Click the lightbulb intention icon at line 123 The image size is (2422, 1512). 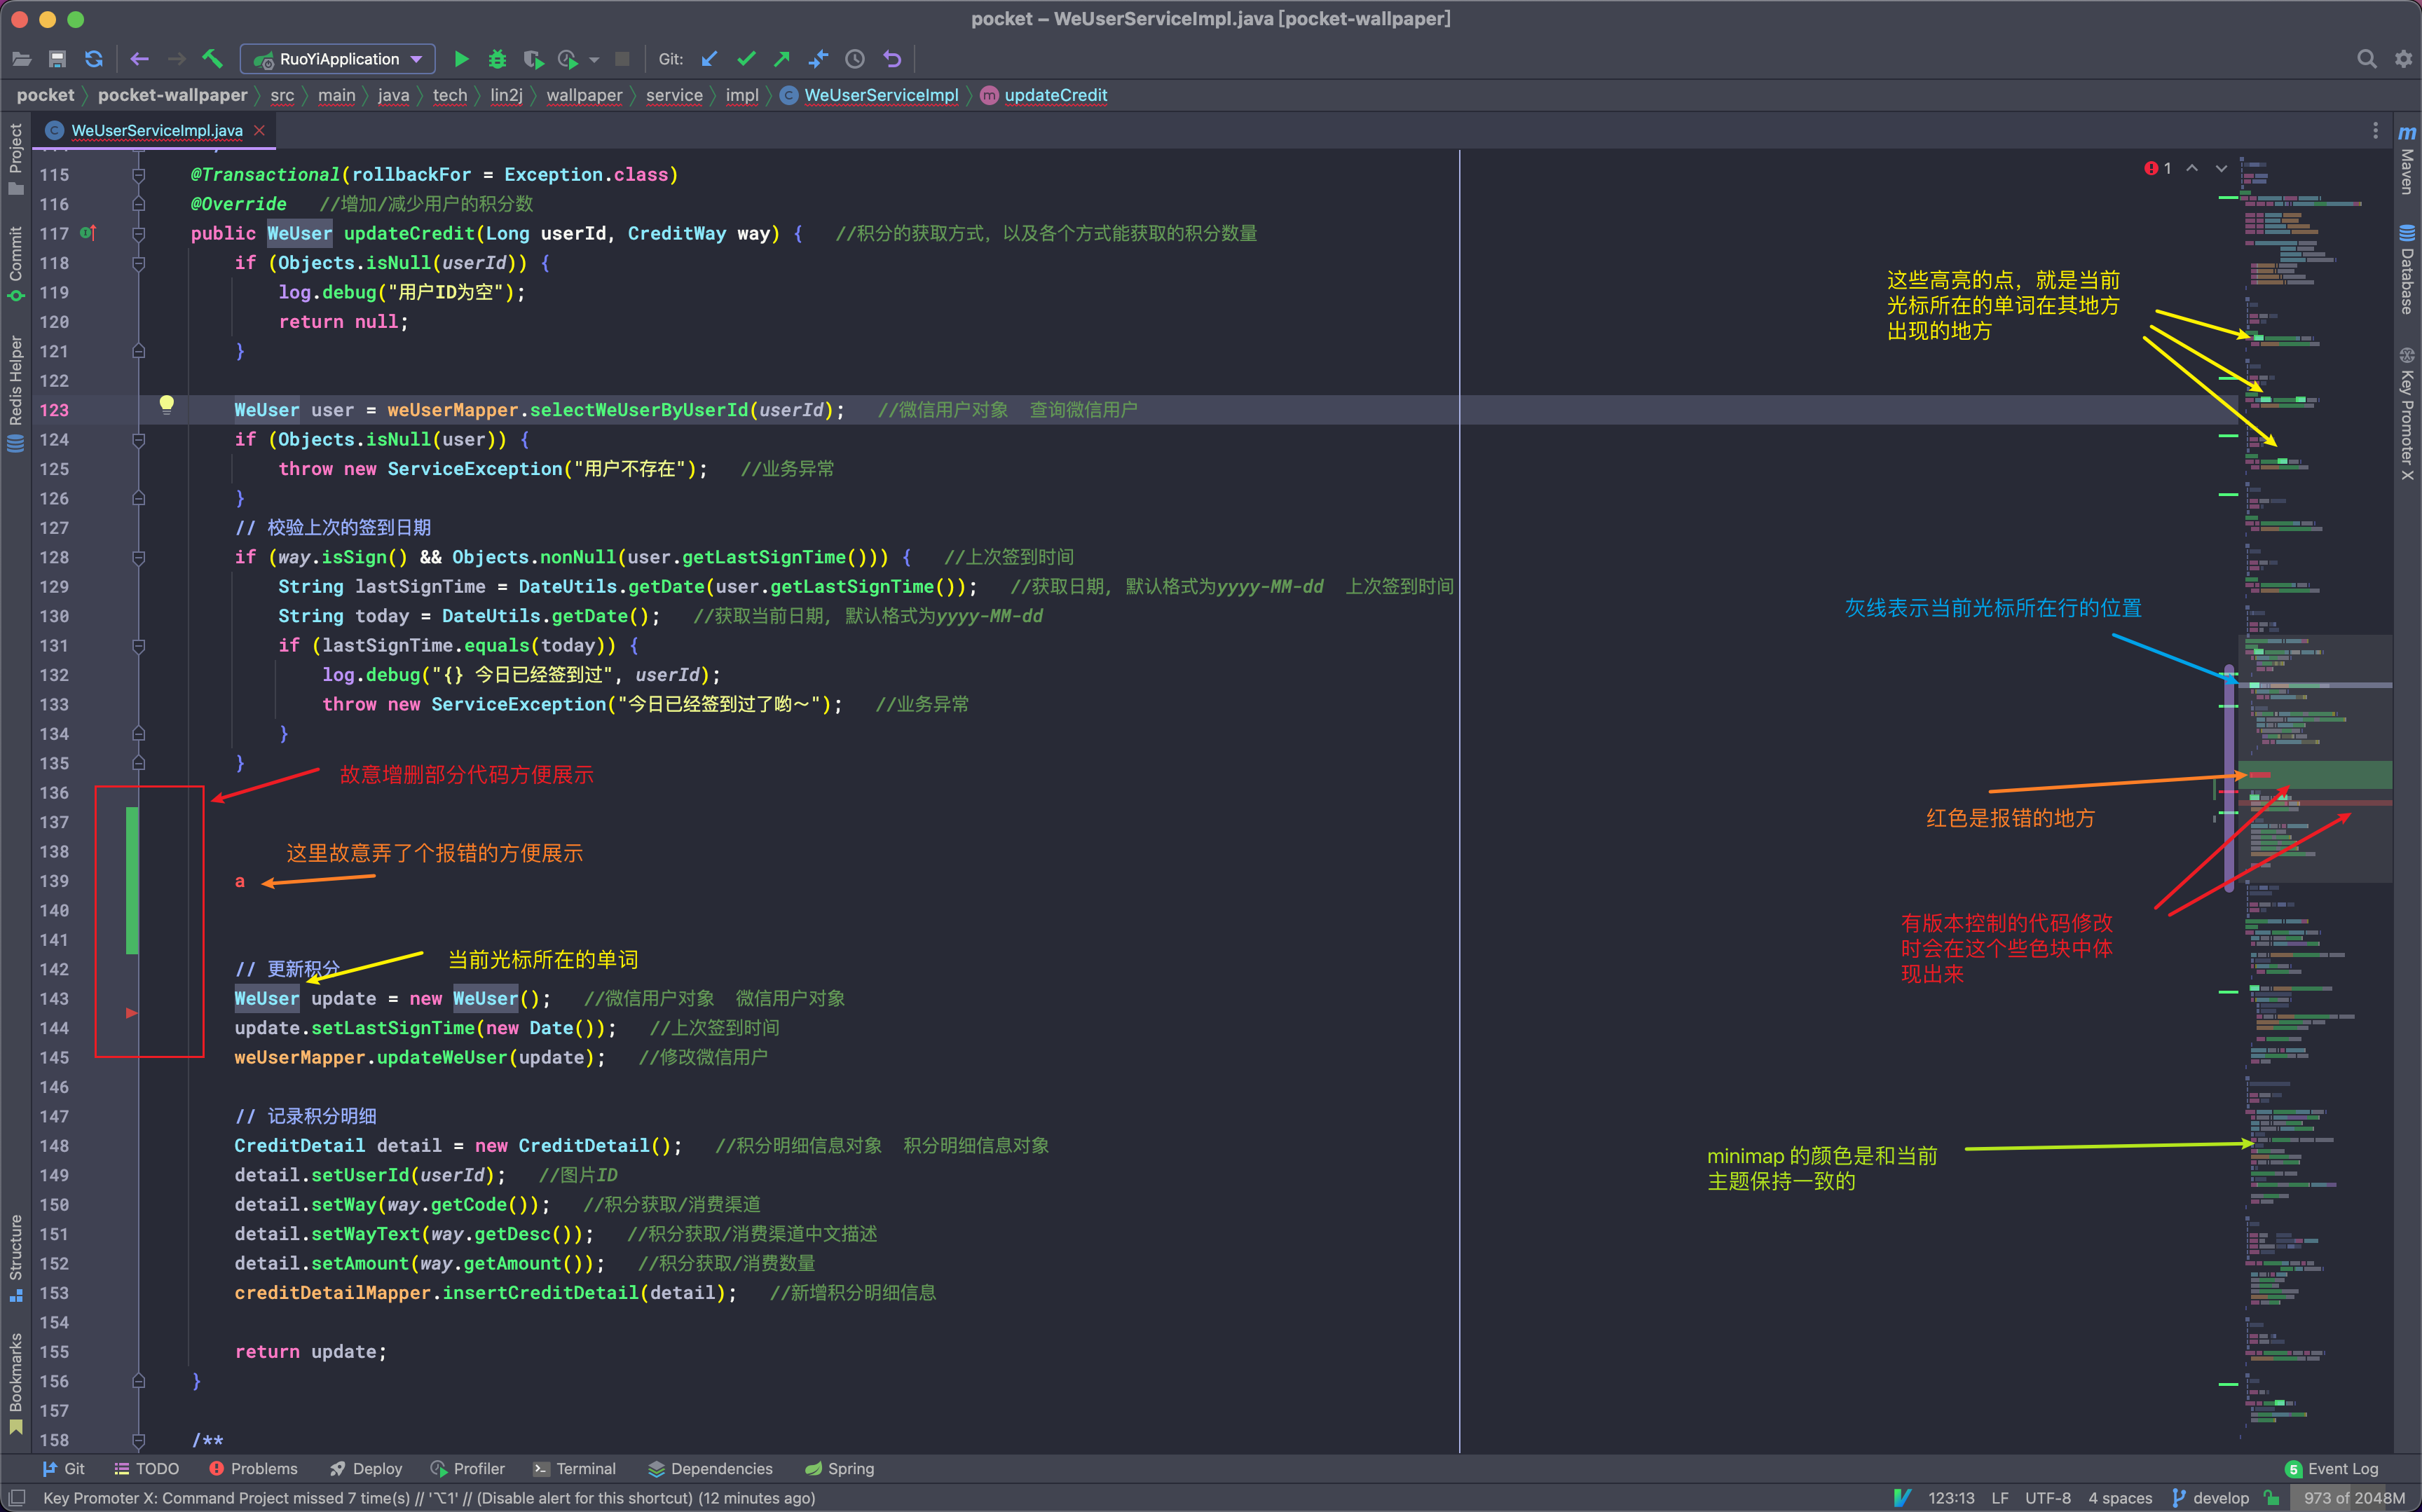[x=166, y=405]
